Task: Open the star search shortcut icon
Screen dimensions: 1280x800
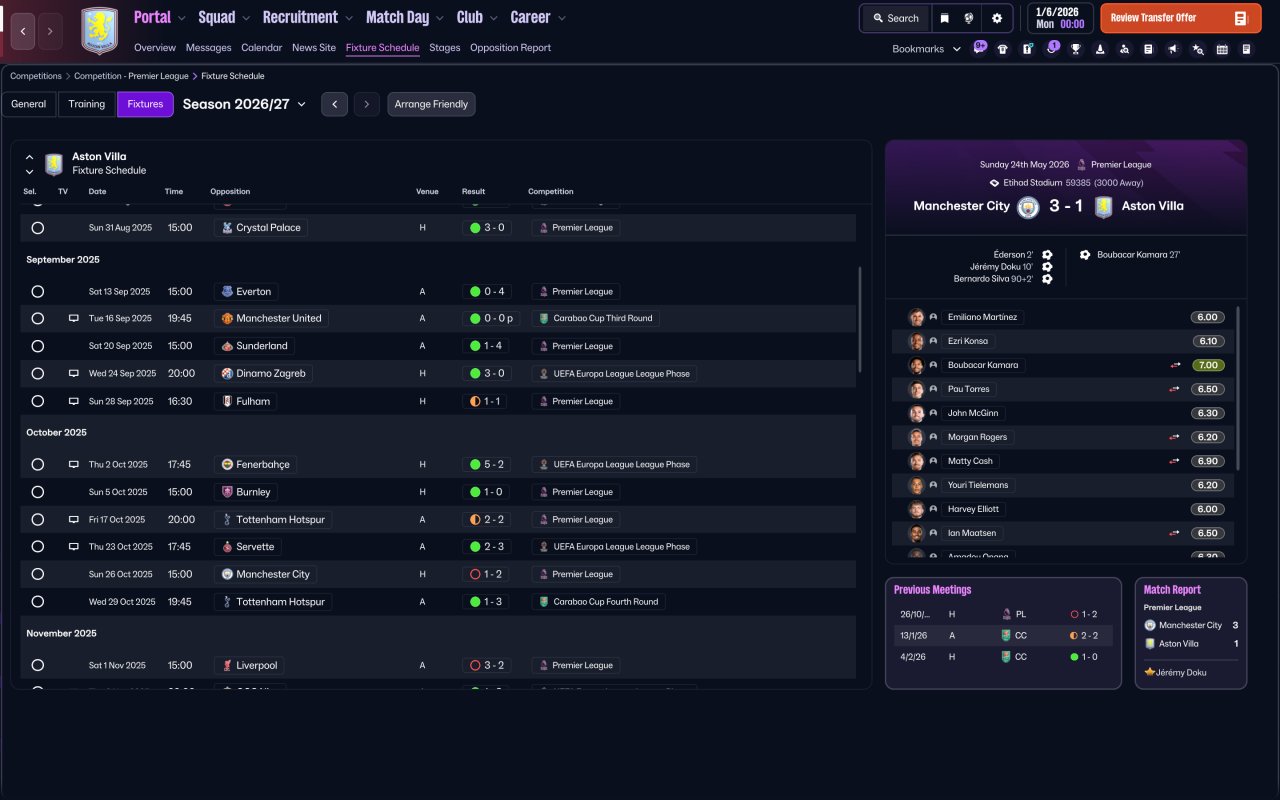Action: 1198,49
